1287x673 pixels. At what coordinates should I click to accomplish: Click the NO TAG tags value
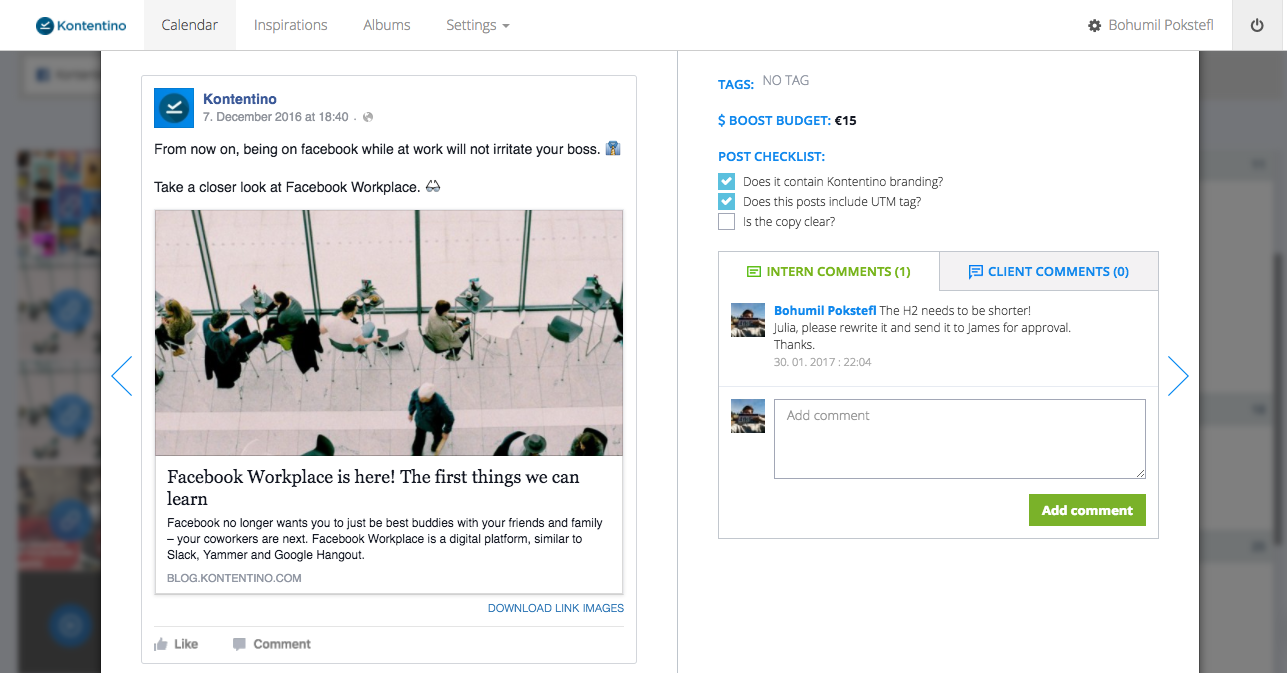point(786,80)
